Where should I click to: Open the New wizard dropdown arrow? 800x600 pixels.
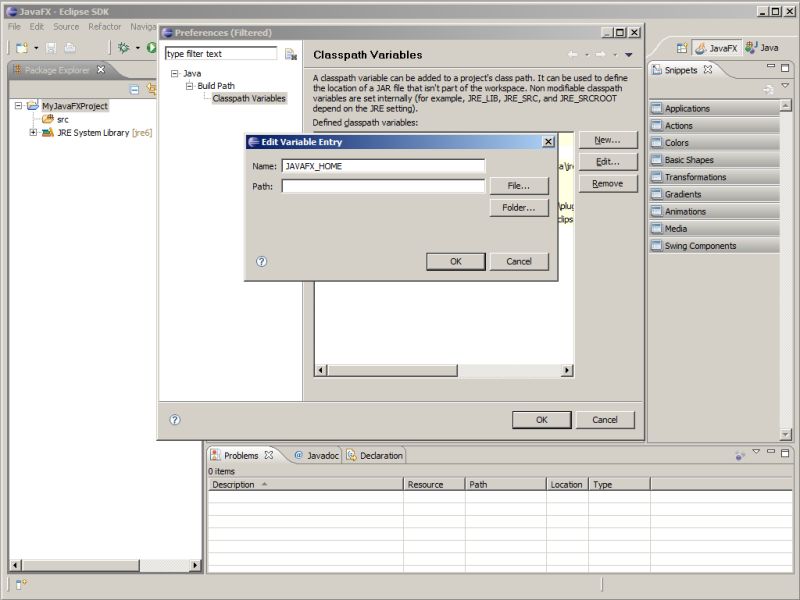[36, 48]
